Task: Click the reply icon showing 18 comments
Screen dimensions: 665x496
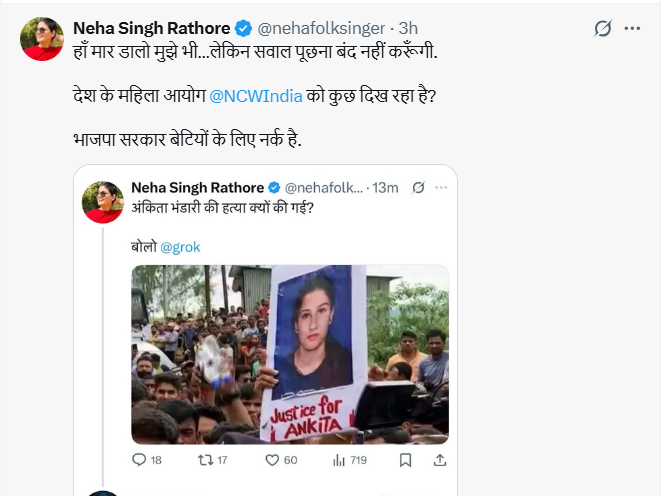Action: pos(140,460)
